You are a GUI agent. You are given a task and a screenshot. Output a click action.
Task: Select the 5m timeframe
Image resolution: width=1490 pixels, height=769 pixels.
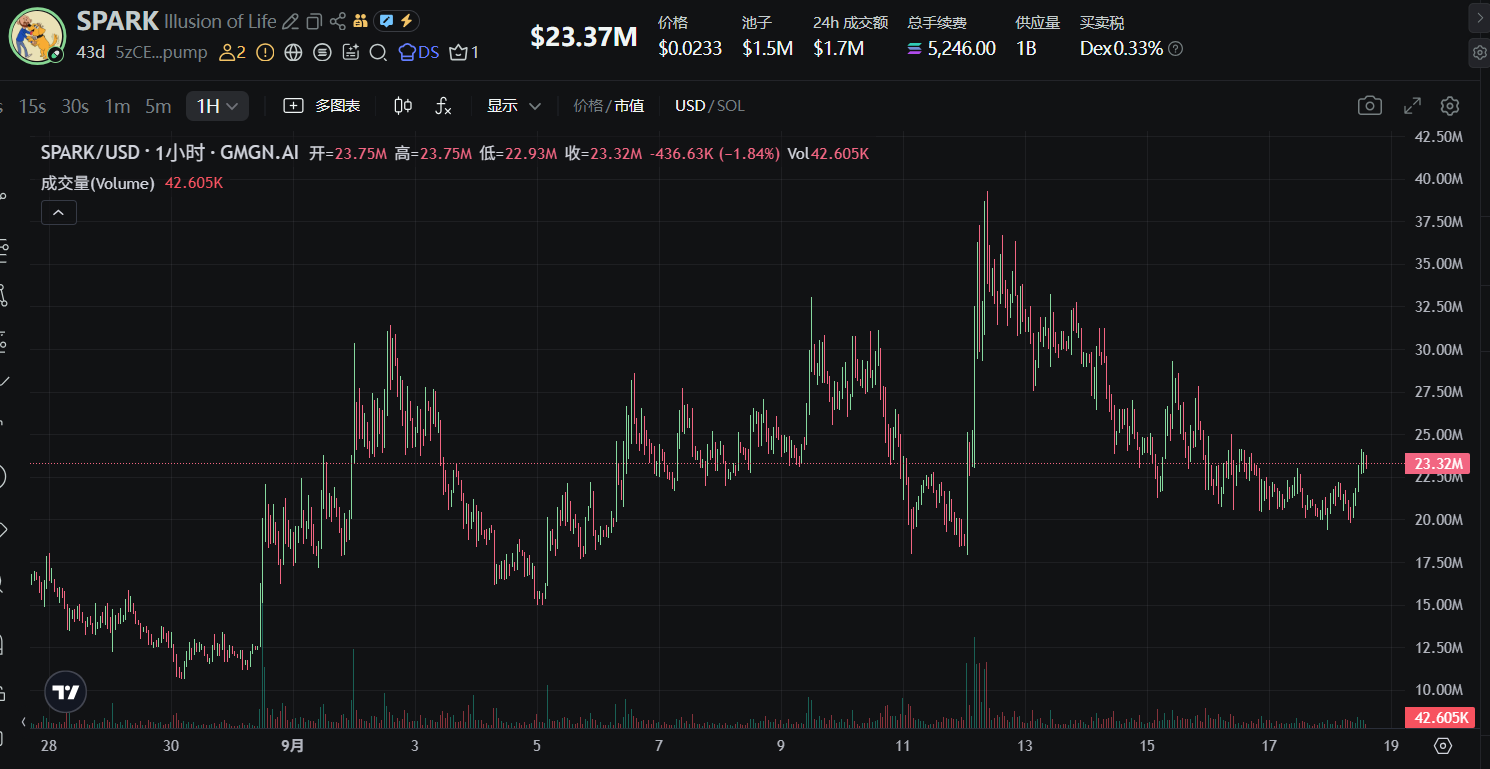tap(158, 106)
